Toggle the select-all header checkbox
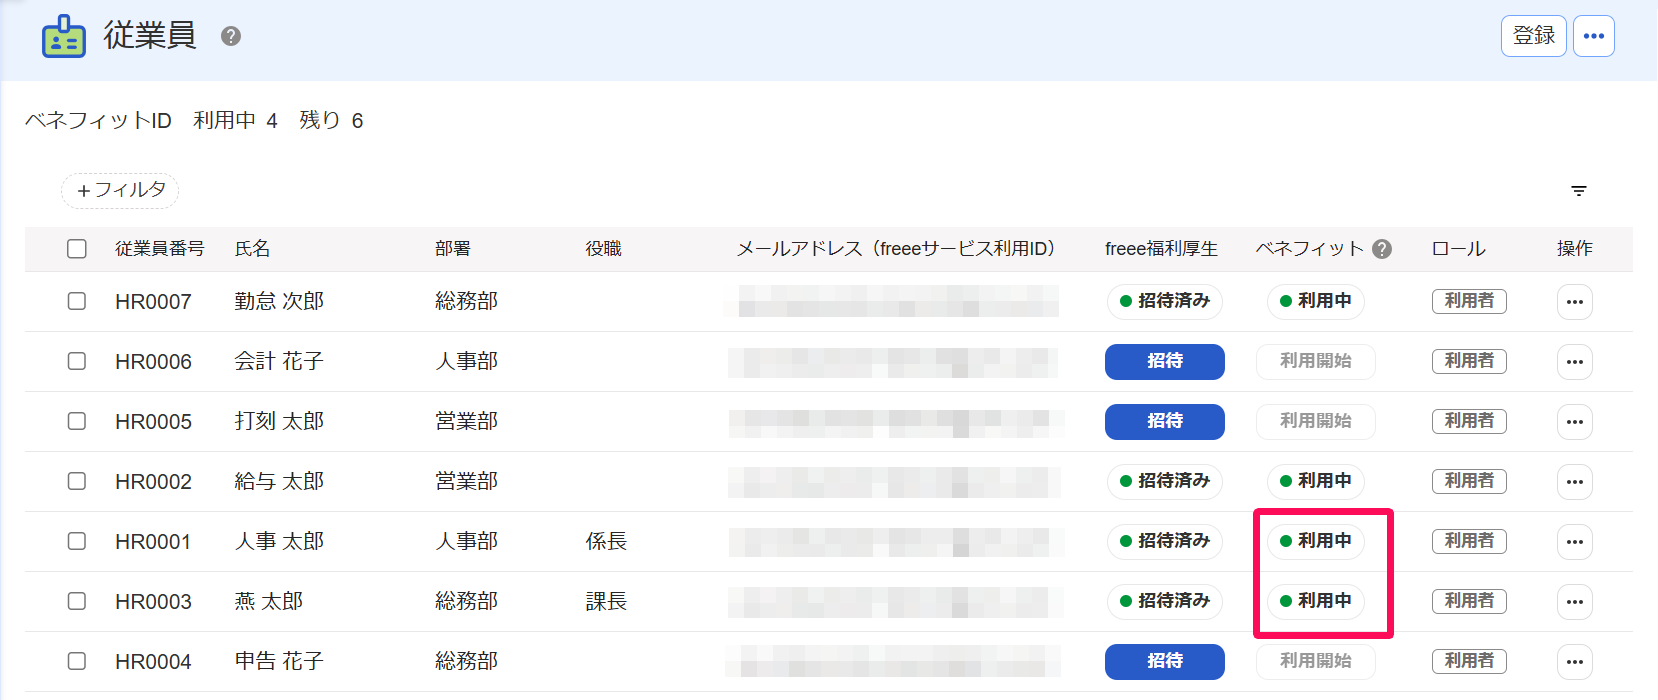The width and height of the screenshot is (1658, 700). (77, 249)
